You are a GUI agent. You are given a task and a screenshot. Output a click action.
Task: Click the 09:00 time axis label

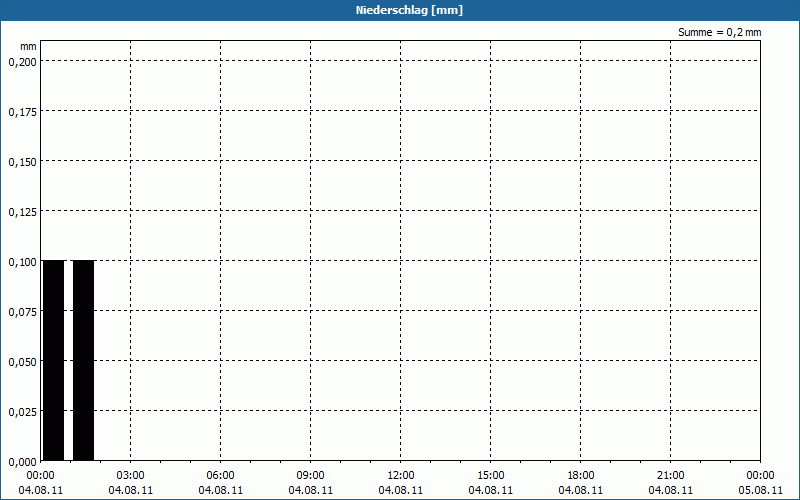point(310,476)
